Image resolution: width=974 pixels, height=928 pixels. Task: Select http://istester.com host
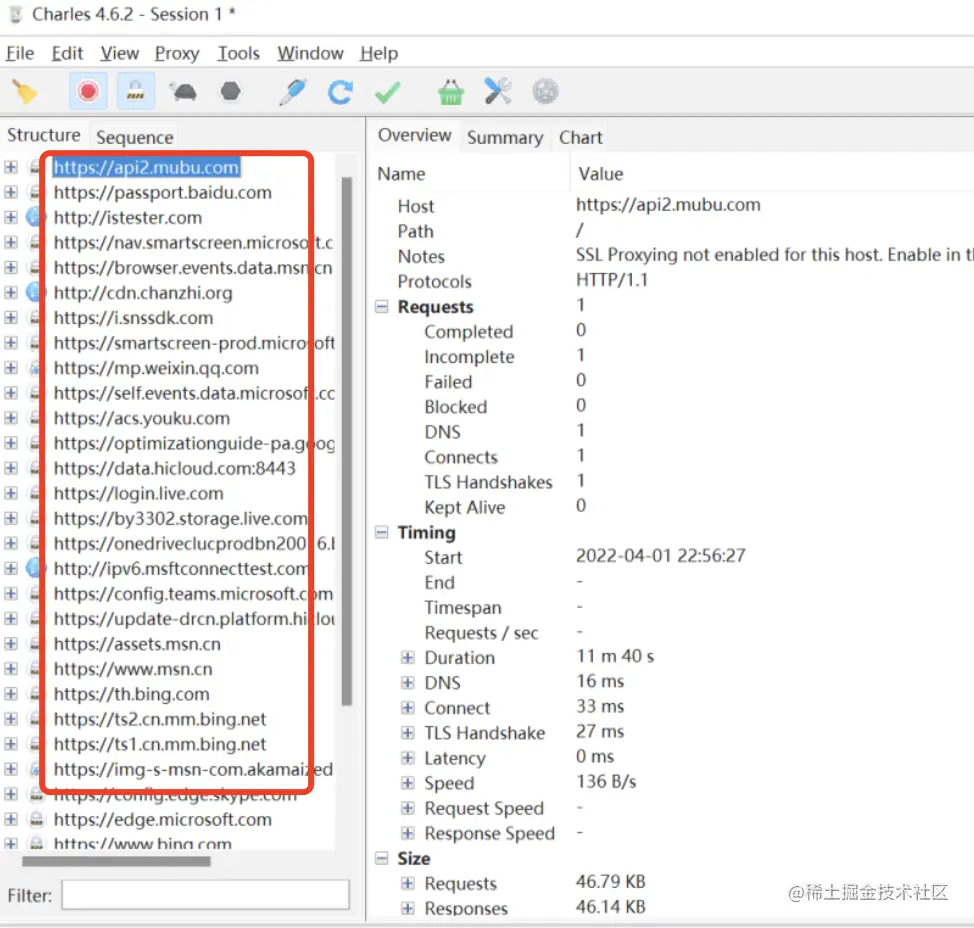pyautogui.click(x=128, y=217)
